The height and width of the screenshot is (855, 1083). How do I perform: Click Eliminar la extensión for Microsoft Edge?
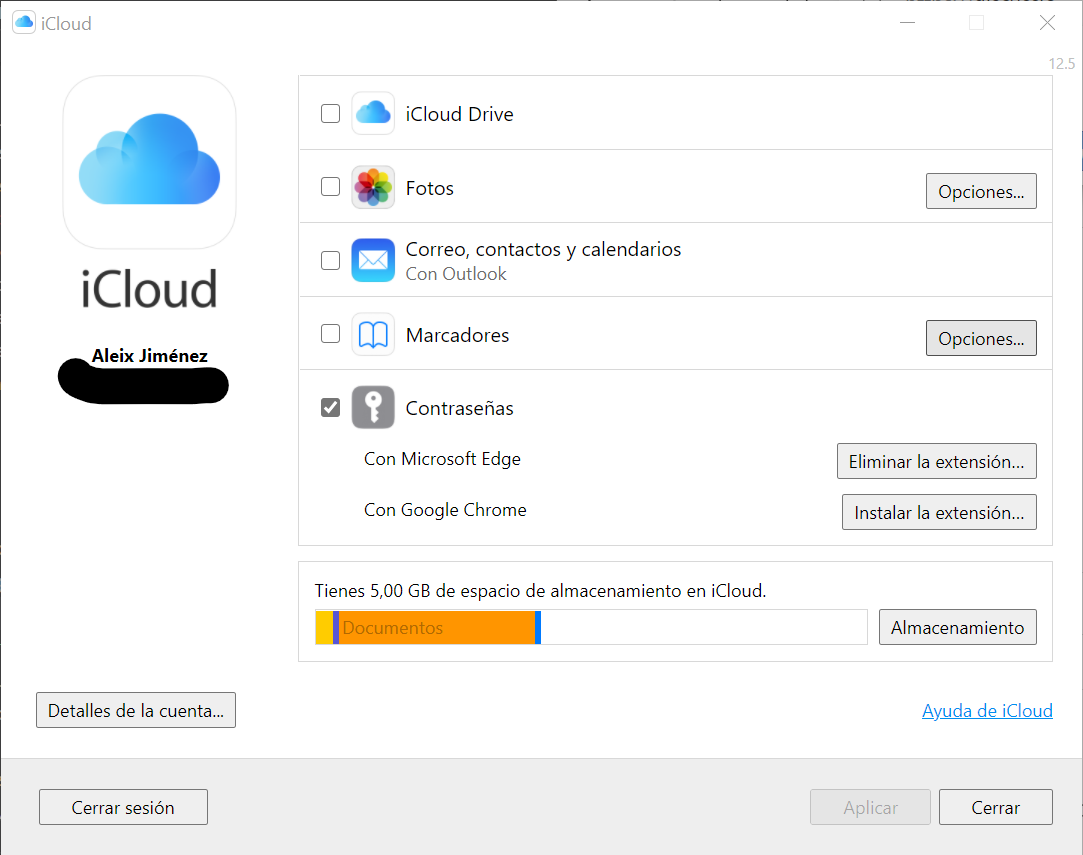click(x=937, y=461)
